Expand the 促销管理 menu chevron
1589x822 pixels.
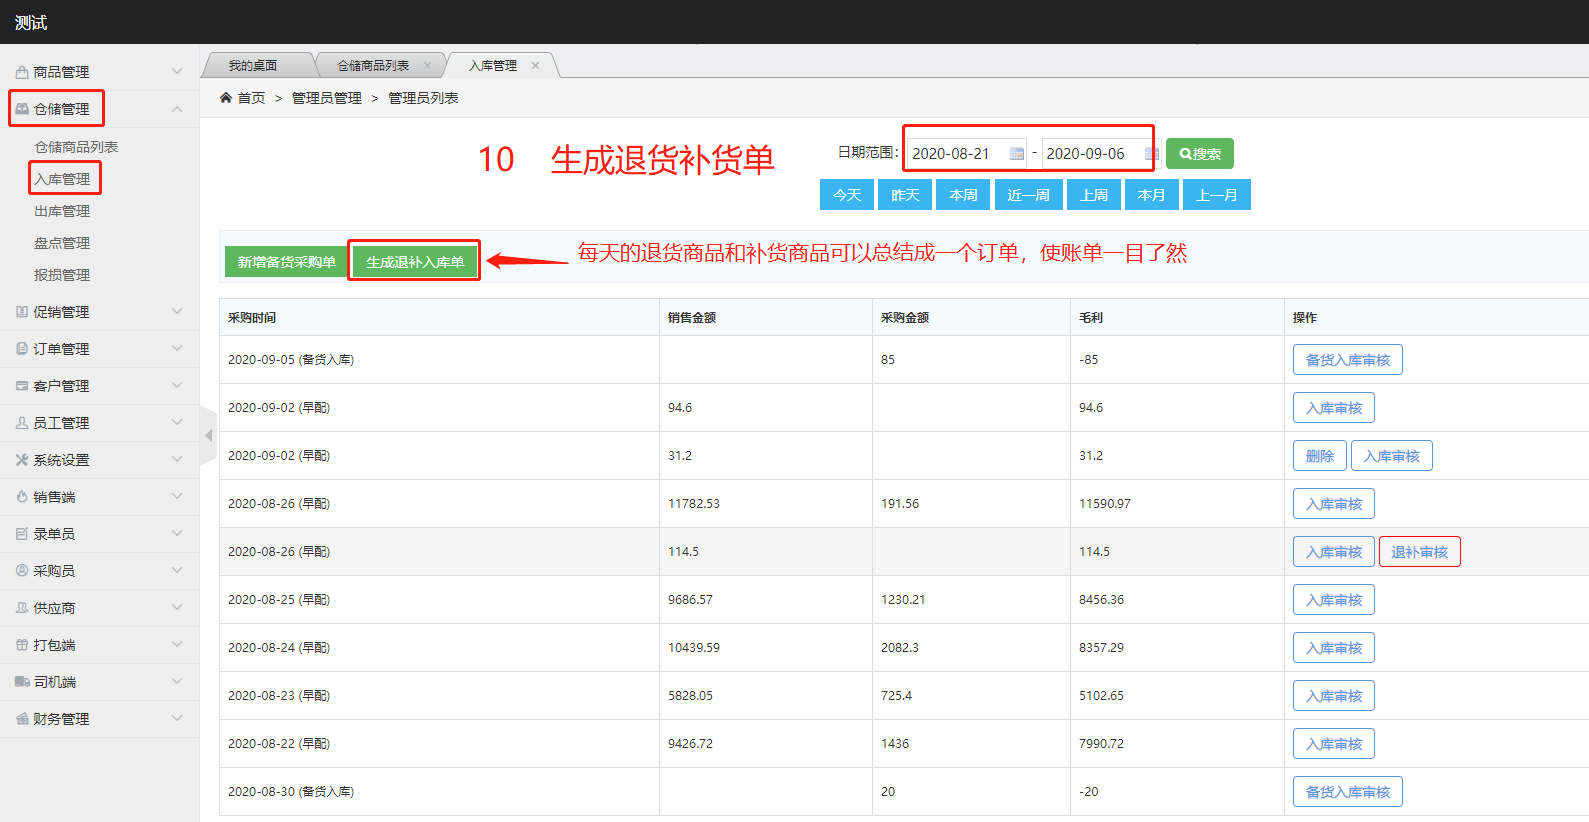pos(177,312)
